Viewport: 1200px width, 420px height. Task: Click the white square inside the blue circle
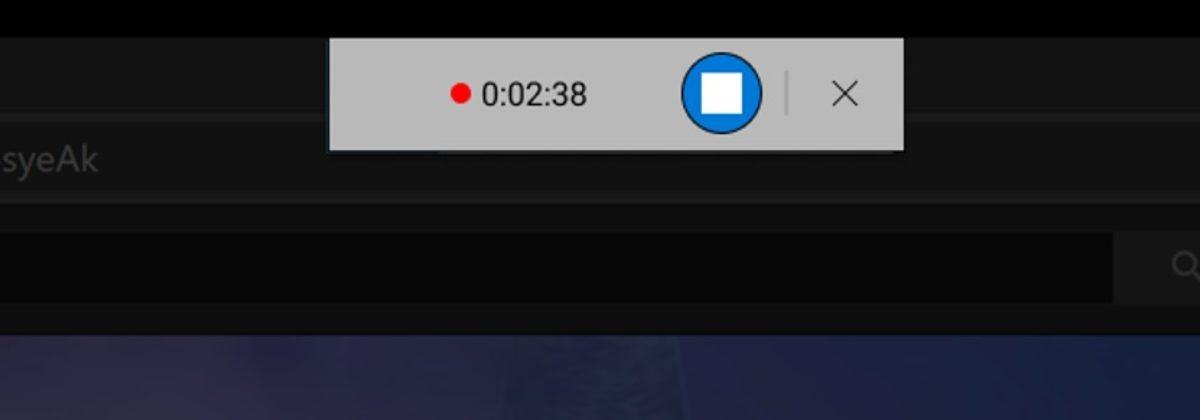point(721,94)
